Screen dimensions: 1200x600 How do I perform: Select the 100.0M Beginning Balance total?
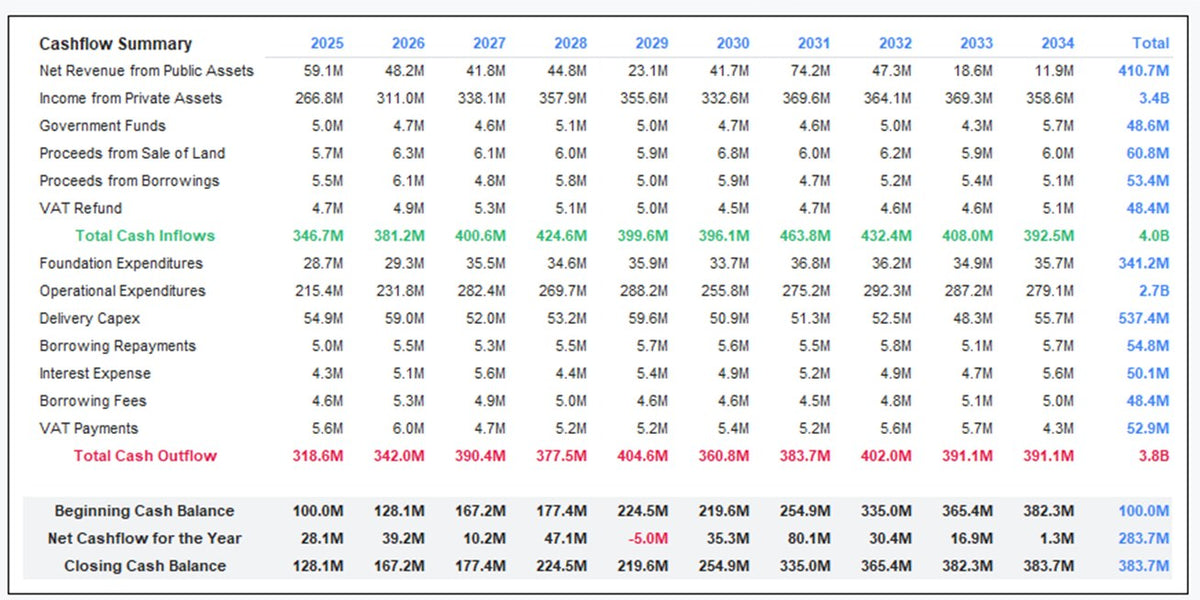(x=1144, y=511)
